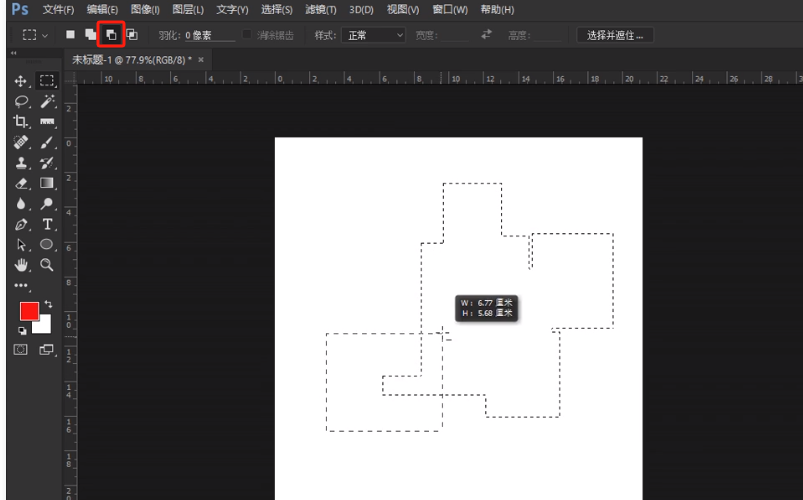Choose the Hand tool
The image size is (803, 500).
click(20, 265)
